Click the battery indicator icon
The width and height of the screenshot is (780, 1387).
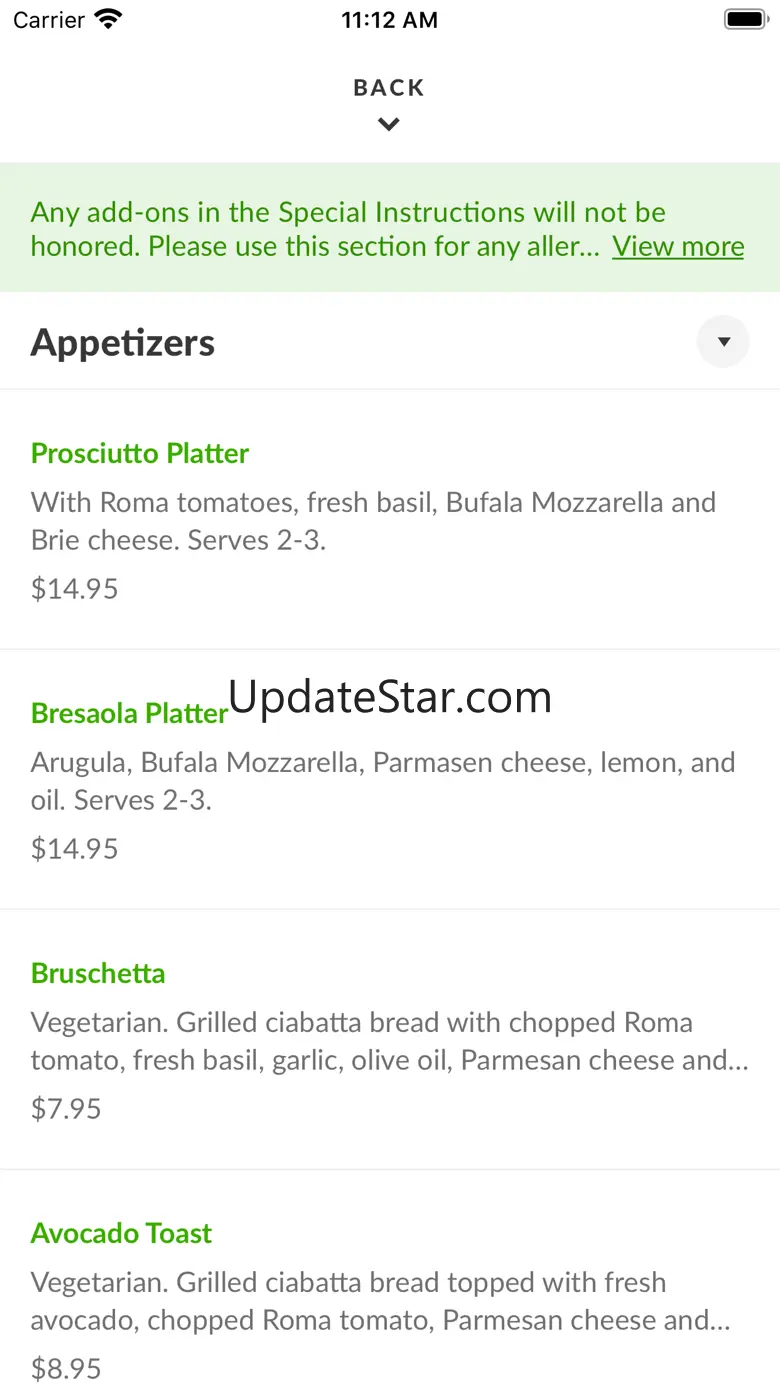[745, 19]
